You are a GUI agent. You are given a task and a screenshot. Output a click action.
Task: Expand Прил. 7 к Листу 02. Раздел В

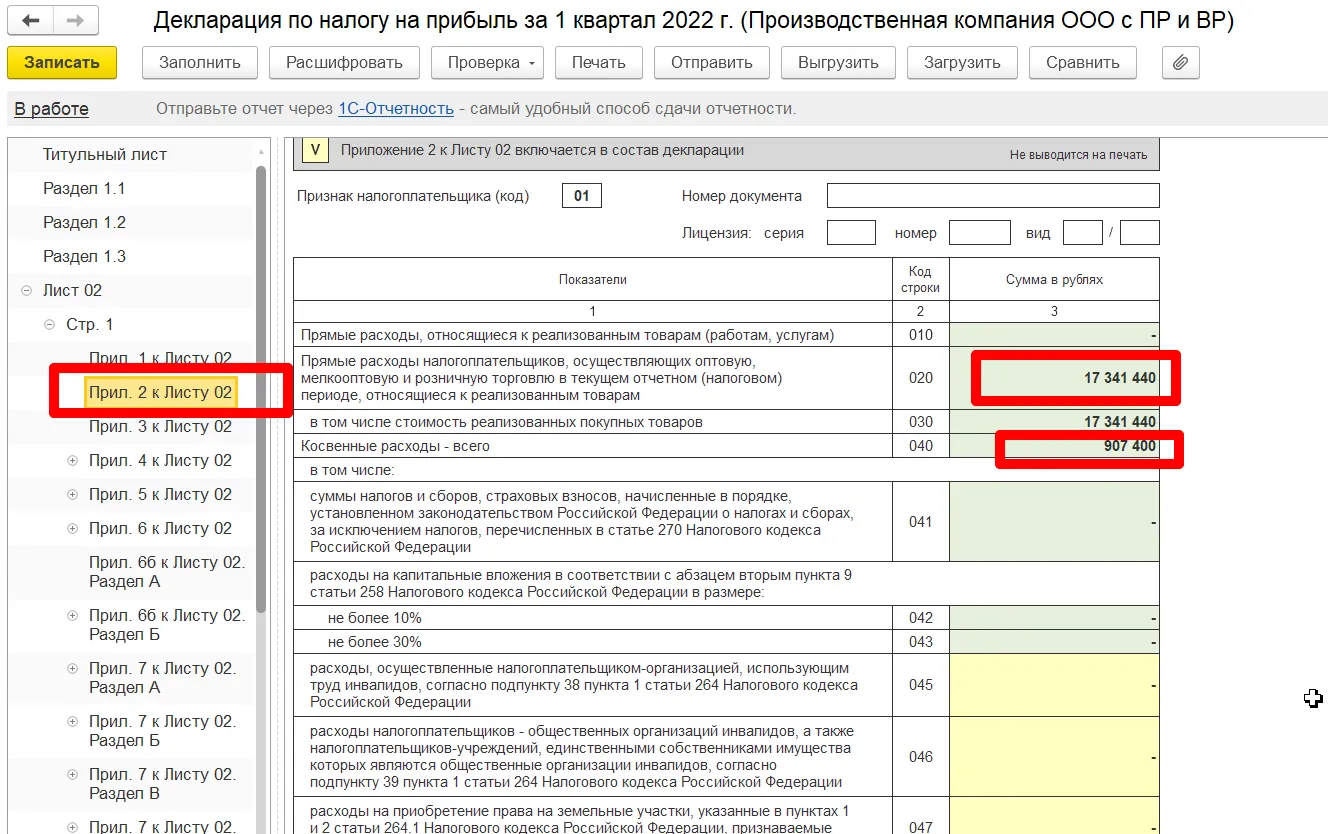pyautogui.click(x=72, y=774)
